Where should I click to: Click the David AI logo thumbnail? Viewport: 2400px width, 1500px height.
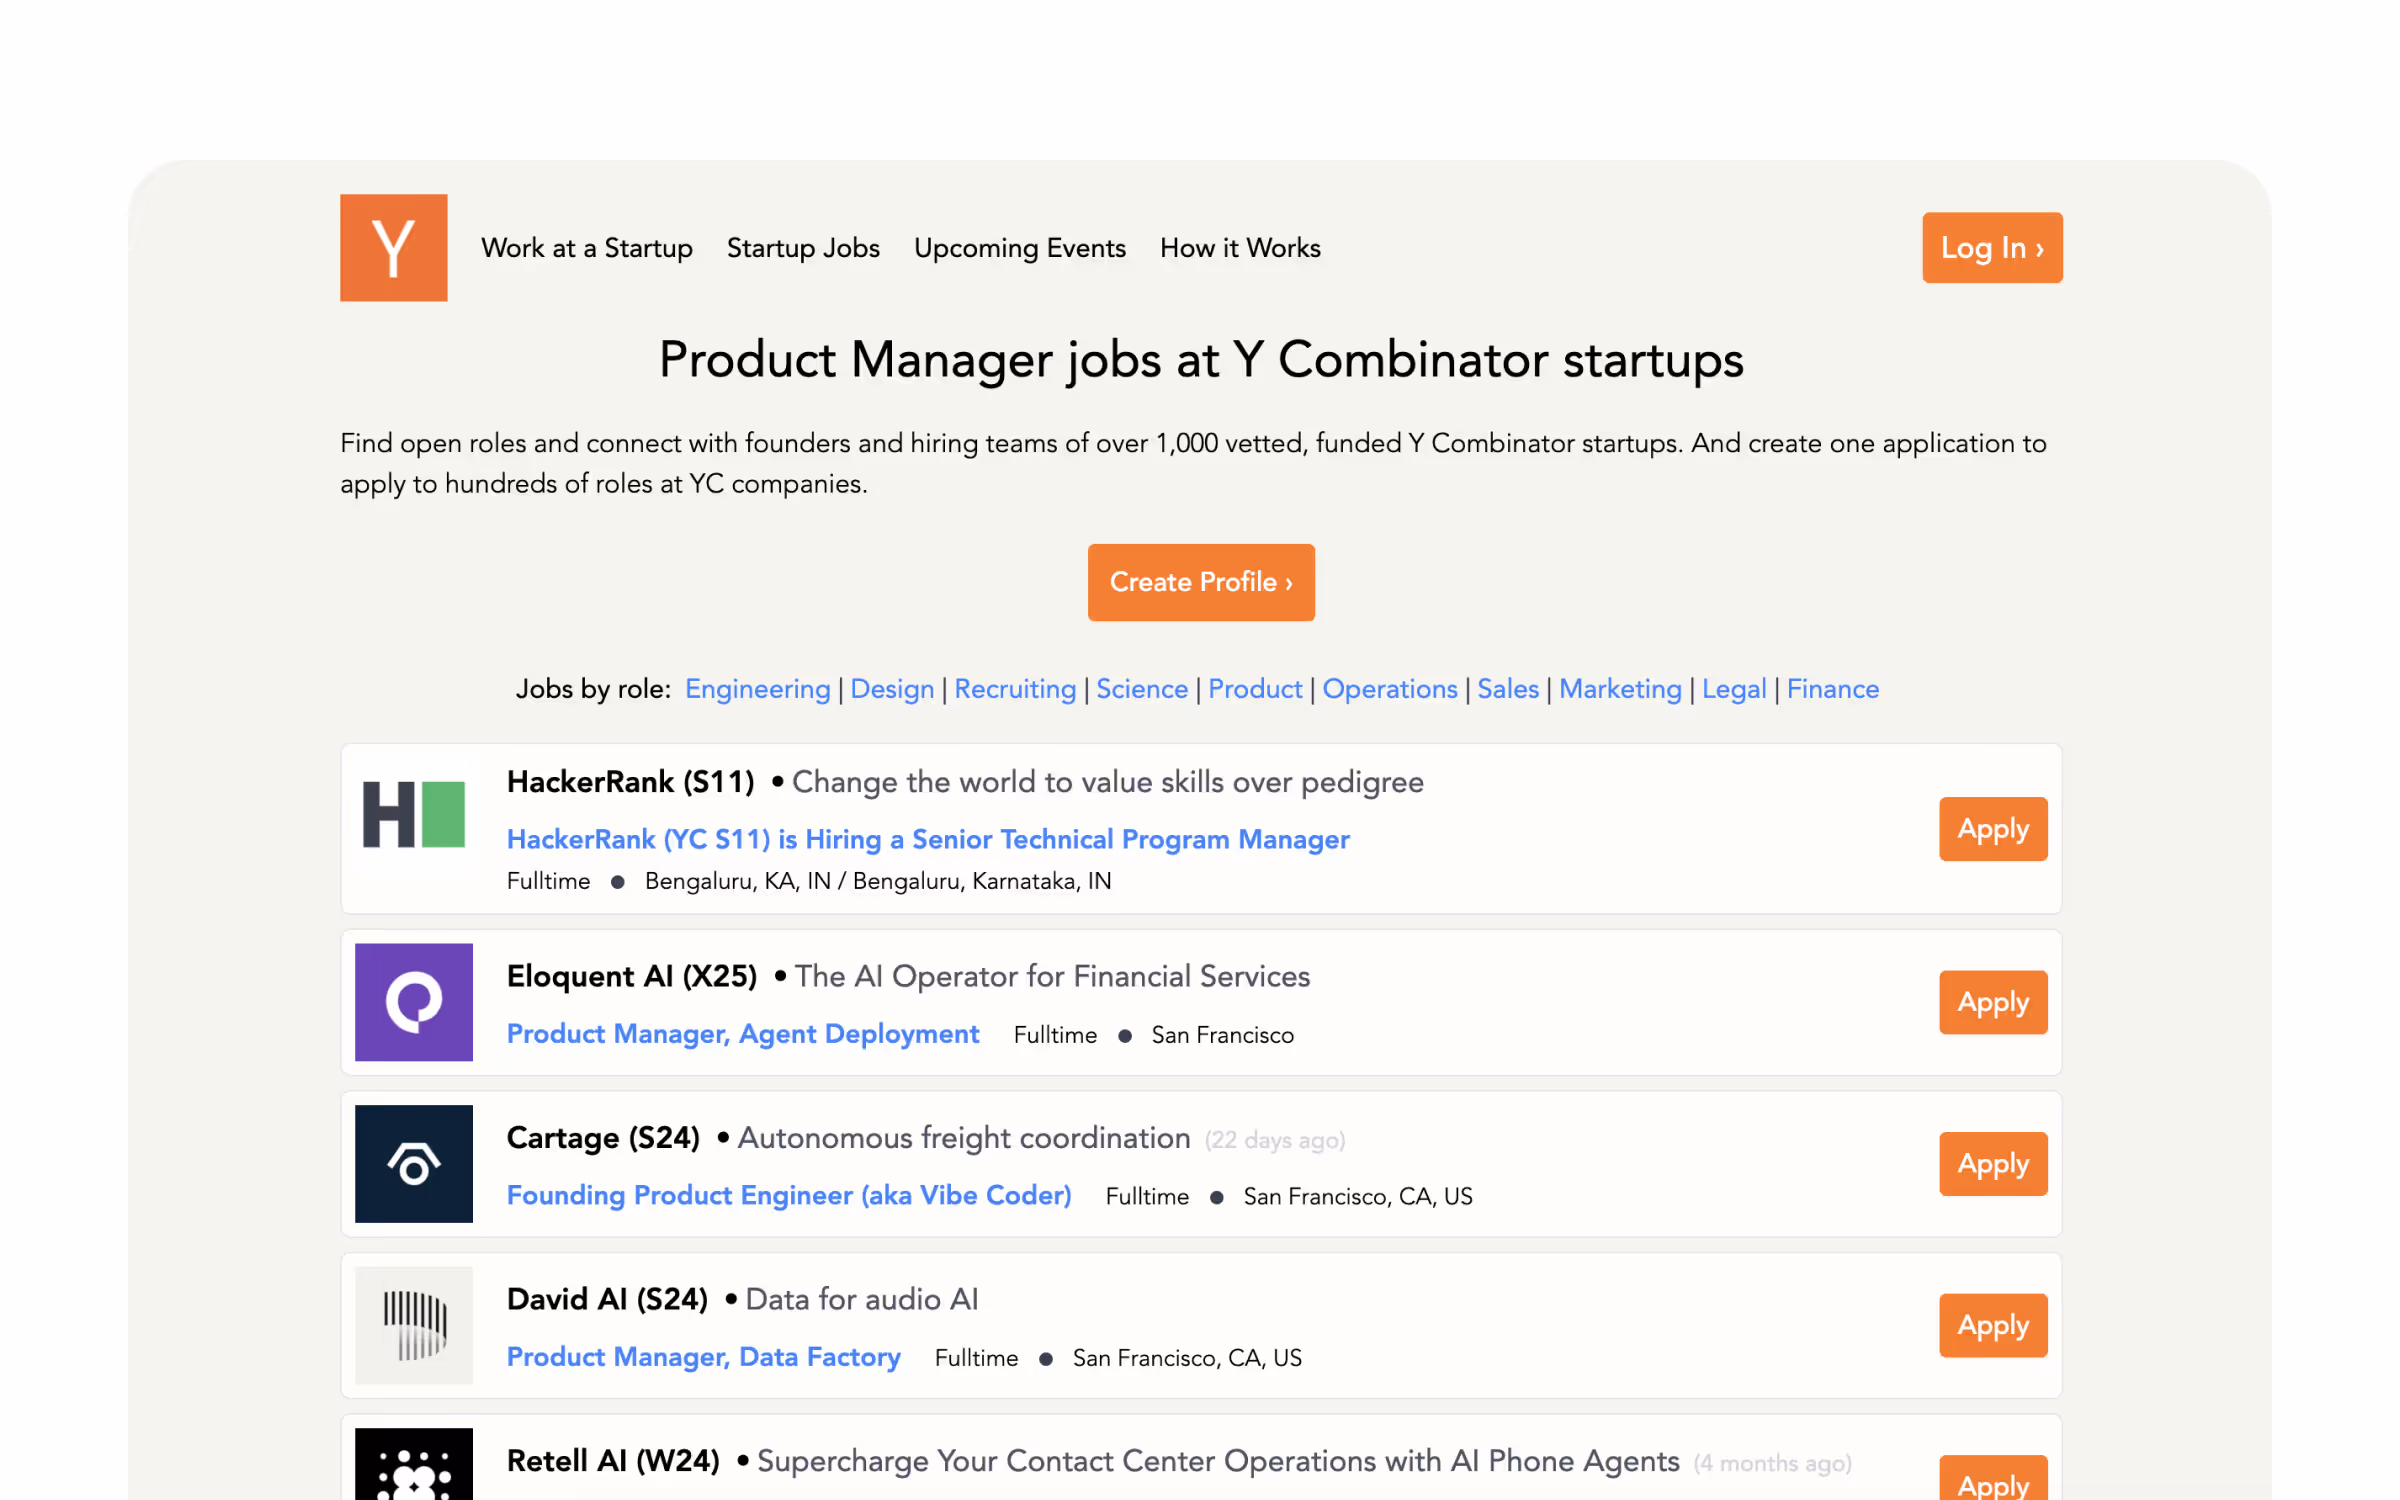(413, 1325)
